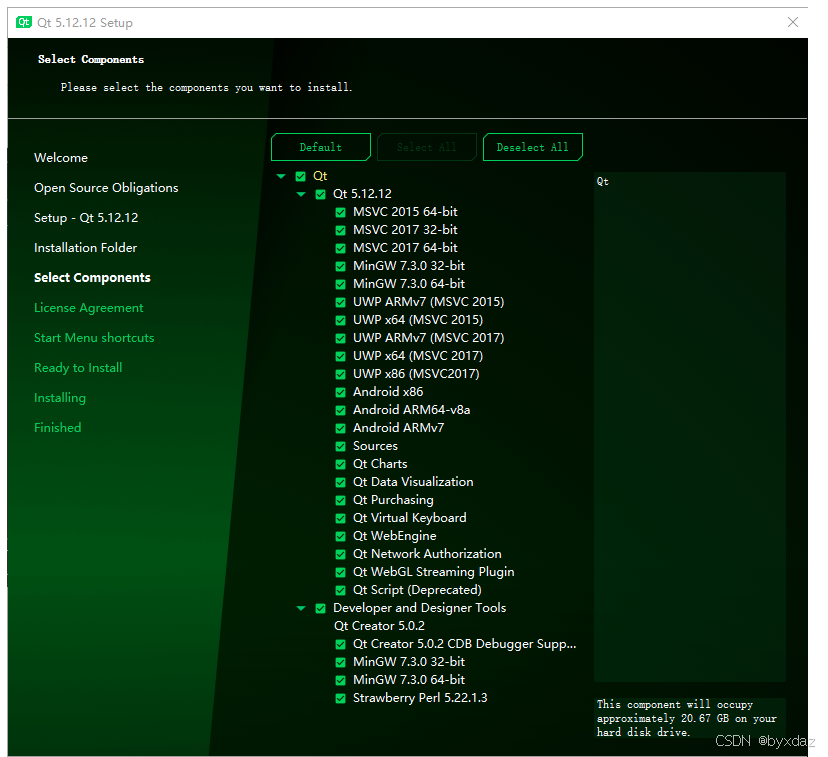Uncheck Android ARMv7 checkbox

coord(341,428)
